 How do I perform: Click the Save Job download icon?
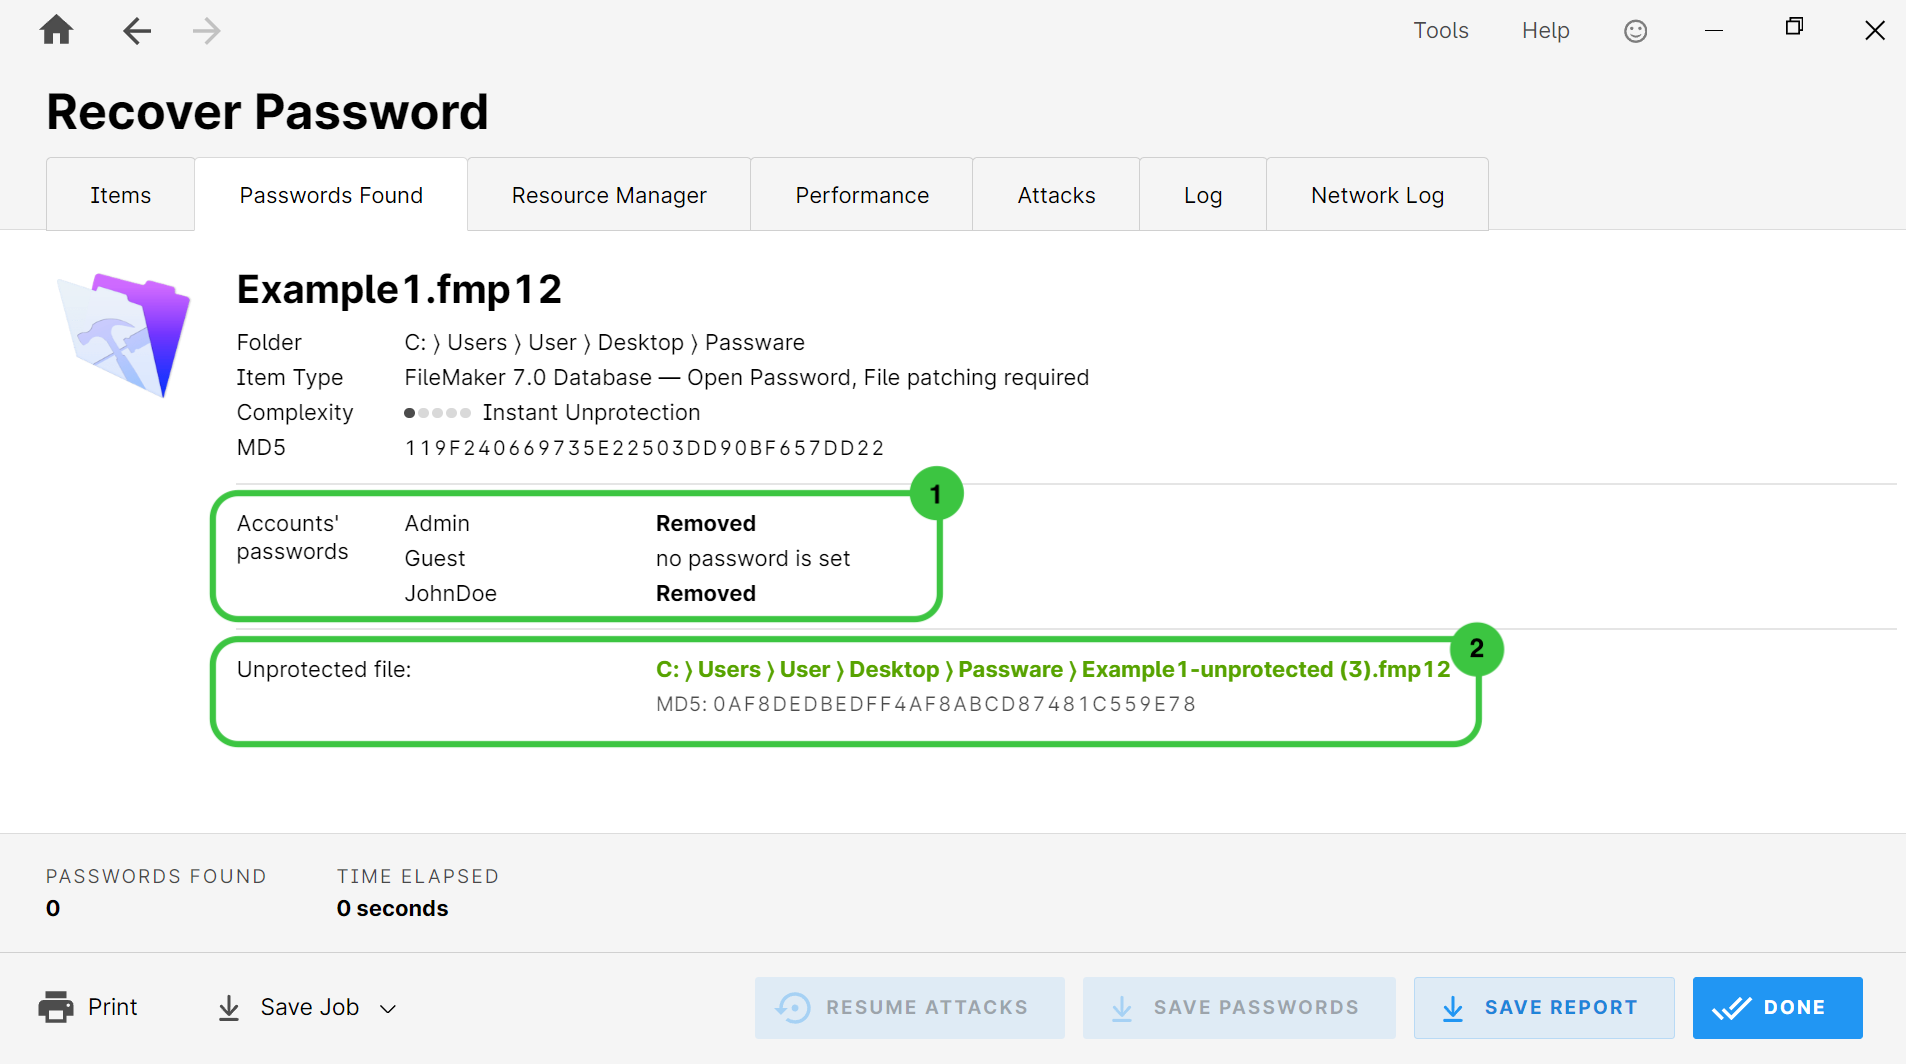point(229,1008)
